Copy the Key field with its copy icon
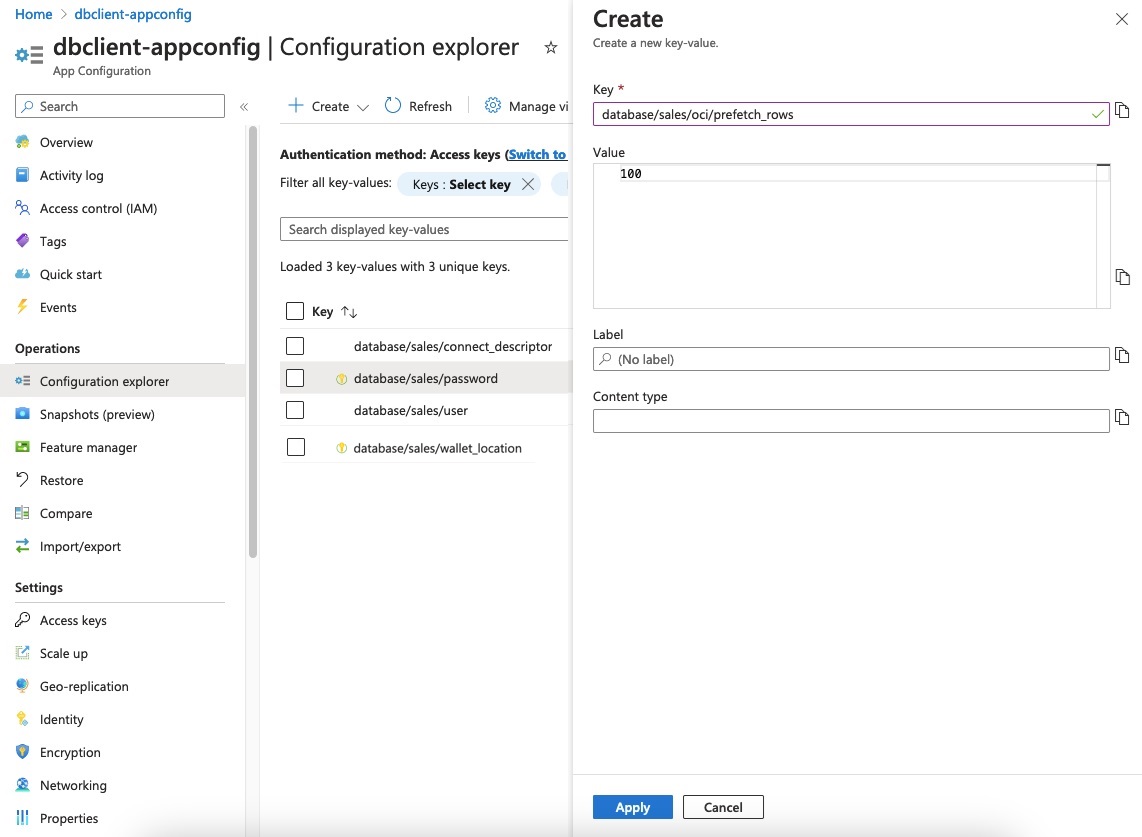 pyautogui.click(x=1122, y=111)
